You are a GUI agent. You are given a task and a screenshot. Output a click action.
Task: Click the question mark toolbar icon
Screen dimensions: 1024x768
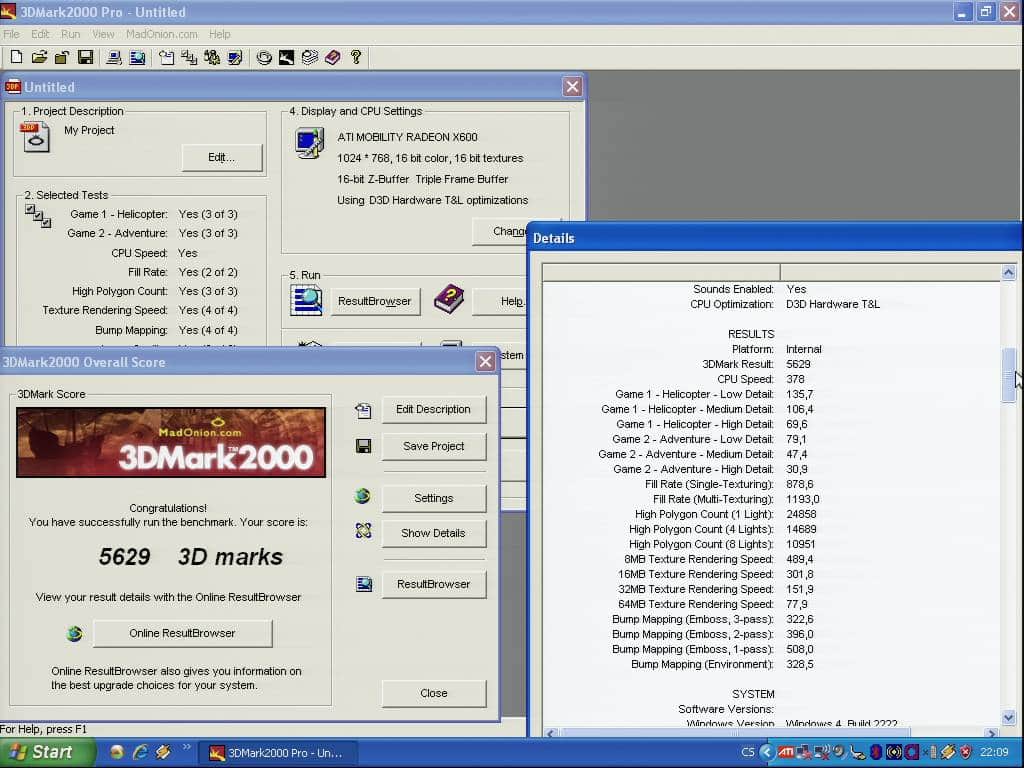(356, 57)
